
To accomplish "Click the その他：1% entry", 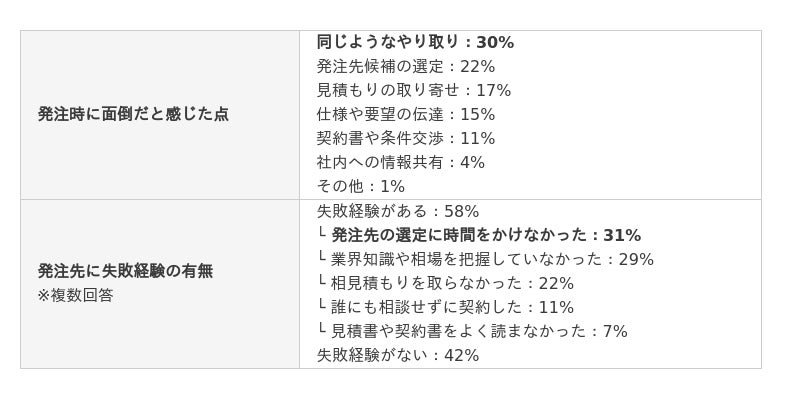I will coord(361,186).
